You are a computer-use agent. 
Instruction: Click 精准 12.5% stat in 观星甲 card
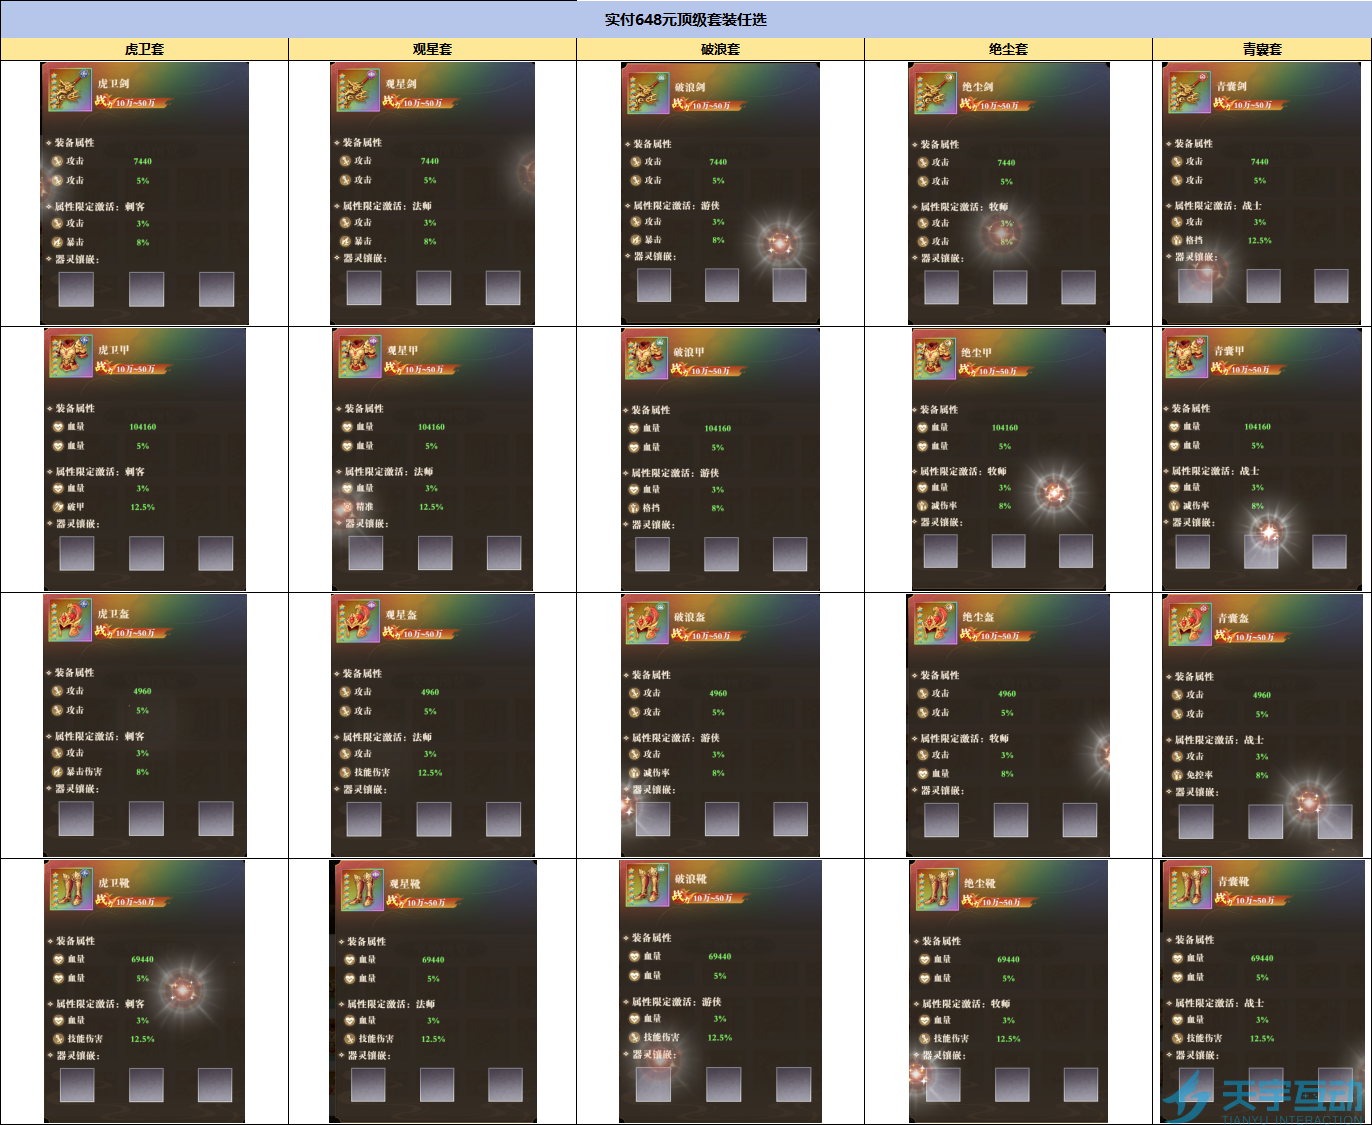392,507
